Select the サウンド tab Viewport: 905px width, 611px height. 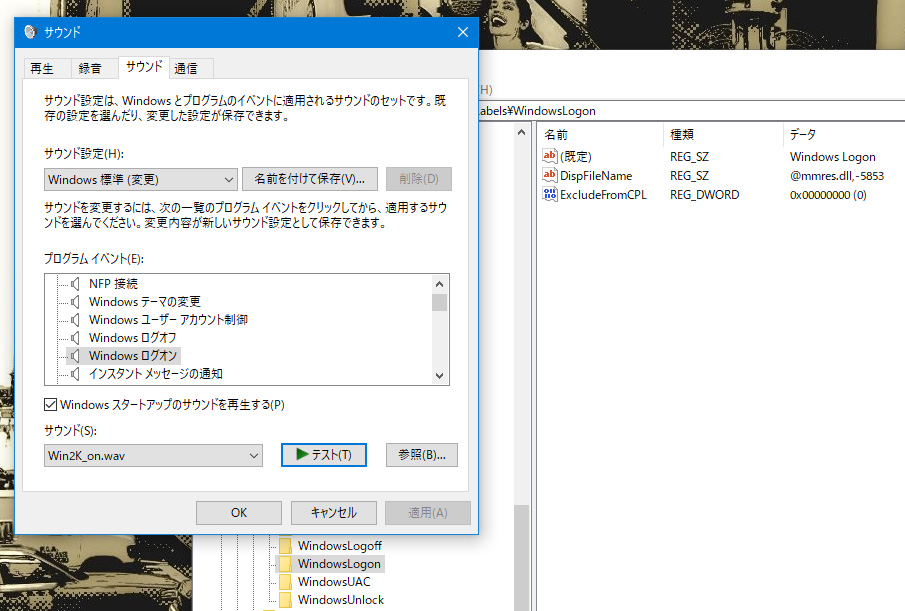pyautogui.click(x=144, y=67)
